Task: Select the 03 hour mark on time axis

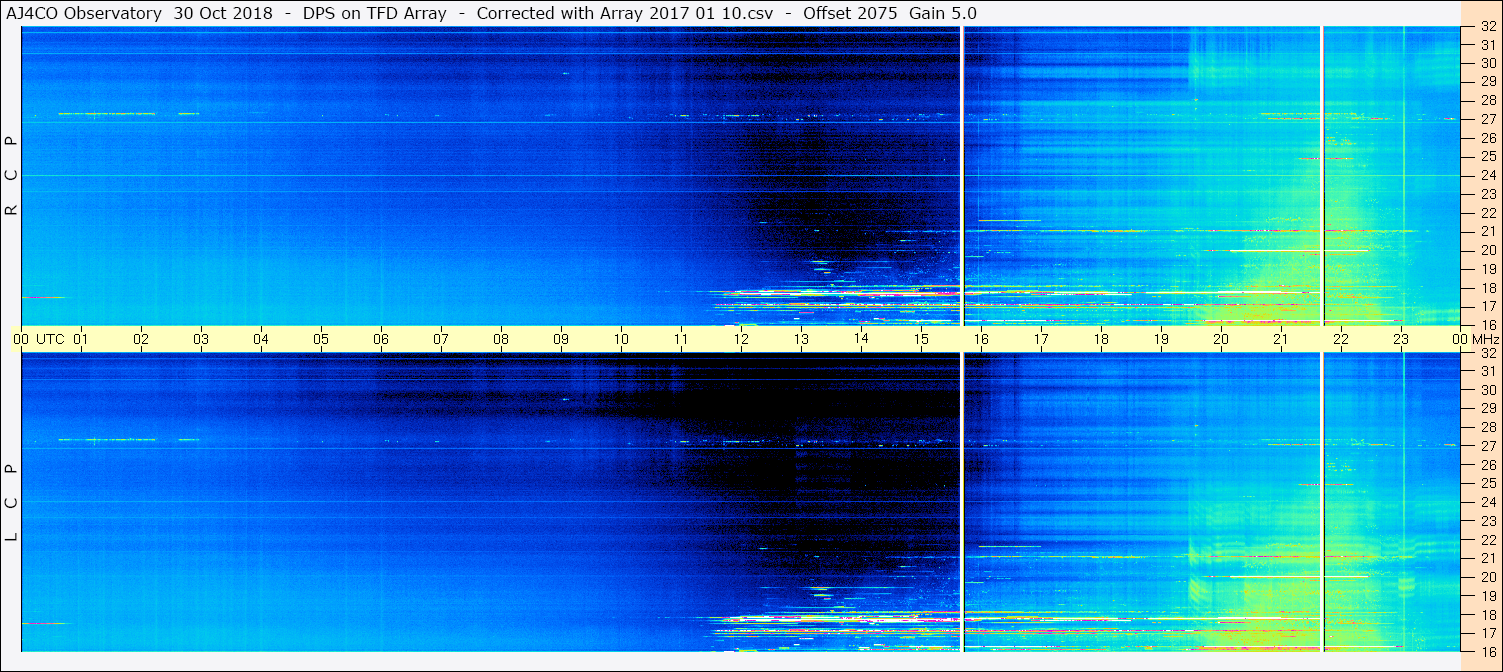Action: (201, 339)
